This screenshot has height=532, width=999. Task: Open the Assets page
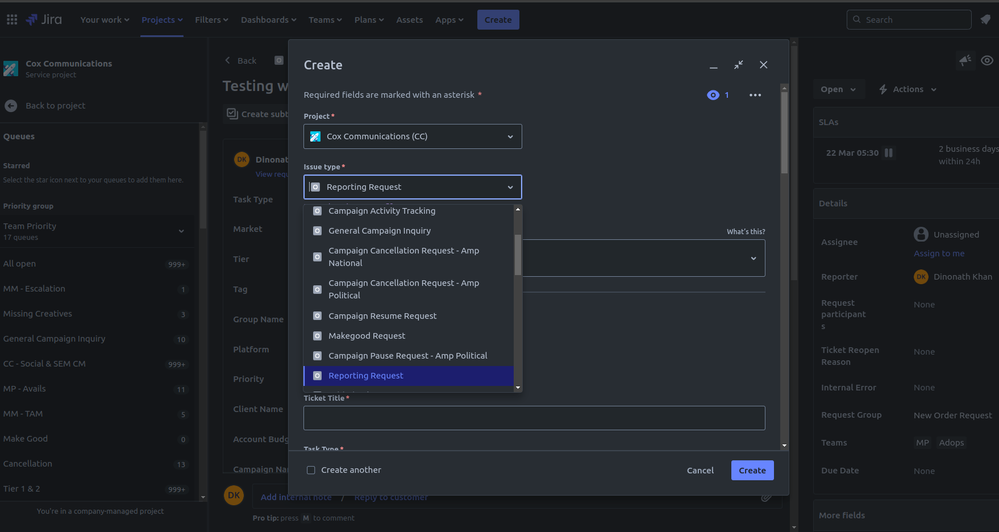click(x=410, y=20)
